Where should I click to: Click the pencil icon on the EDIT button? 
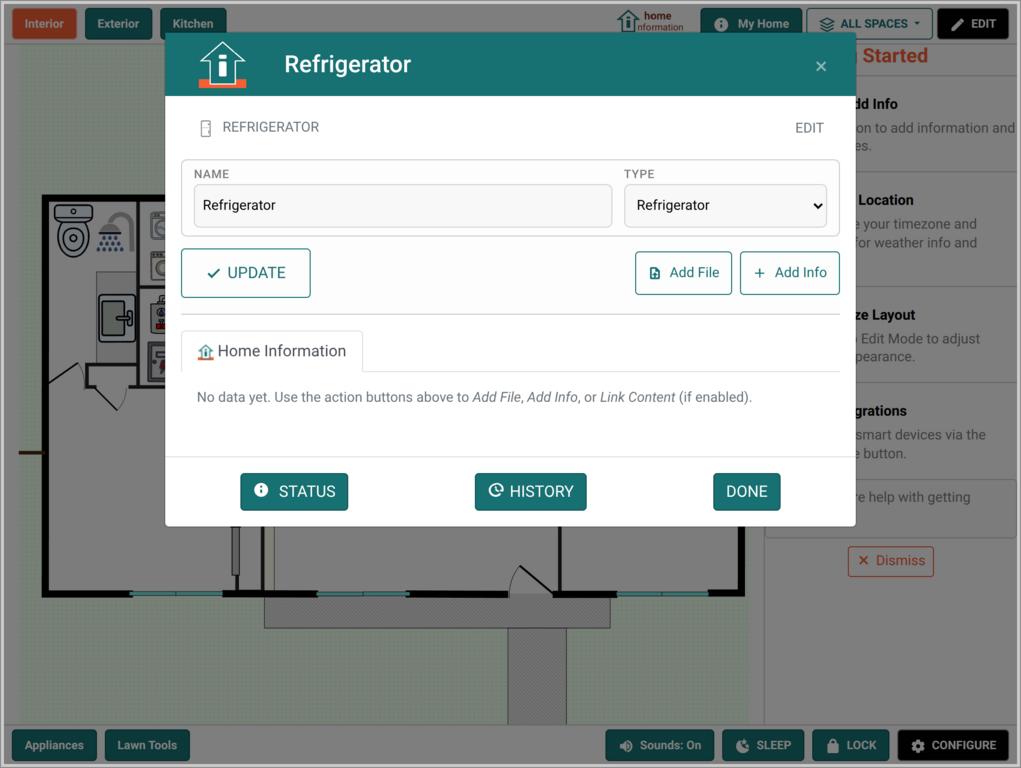957,25
